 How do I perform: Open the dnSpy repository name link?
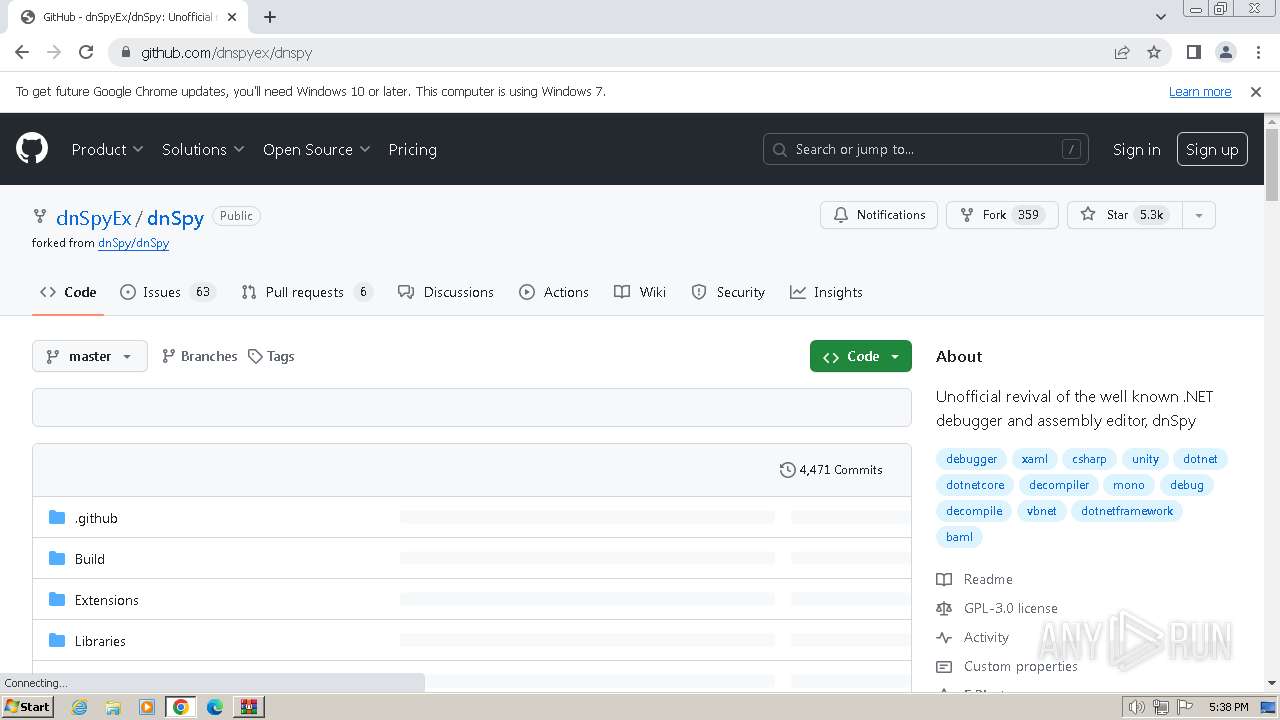175,217
